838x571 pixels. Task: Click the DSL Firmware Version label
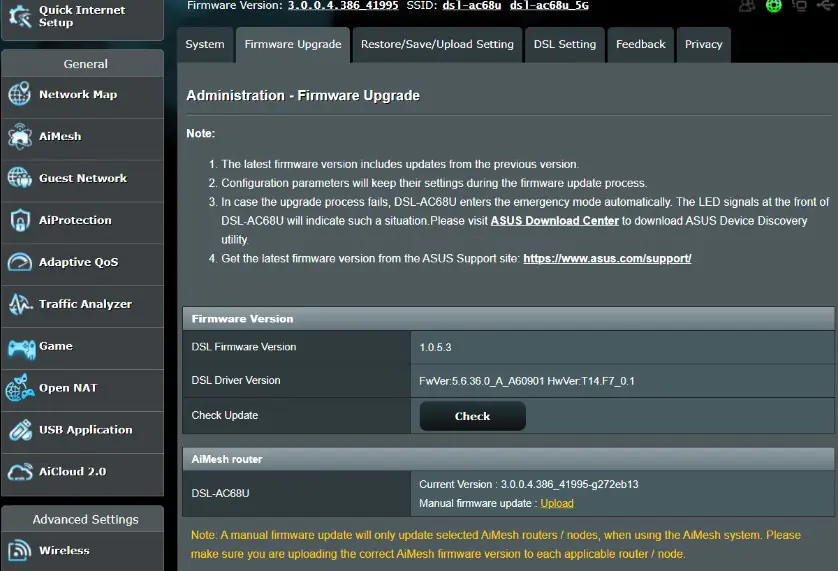(244, 347)
